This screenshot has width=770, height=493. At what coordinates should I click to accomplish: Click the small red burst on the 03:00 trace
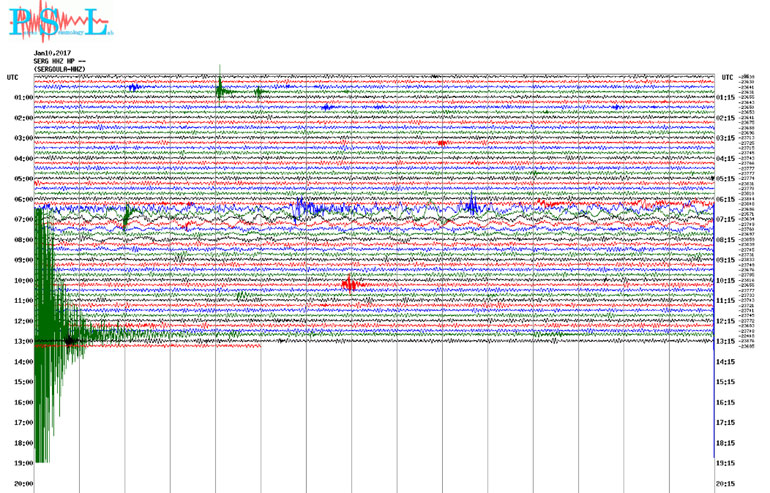(x=441, y=143)
